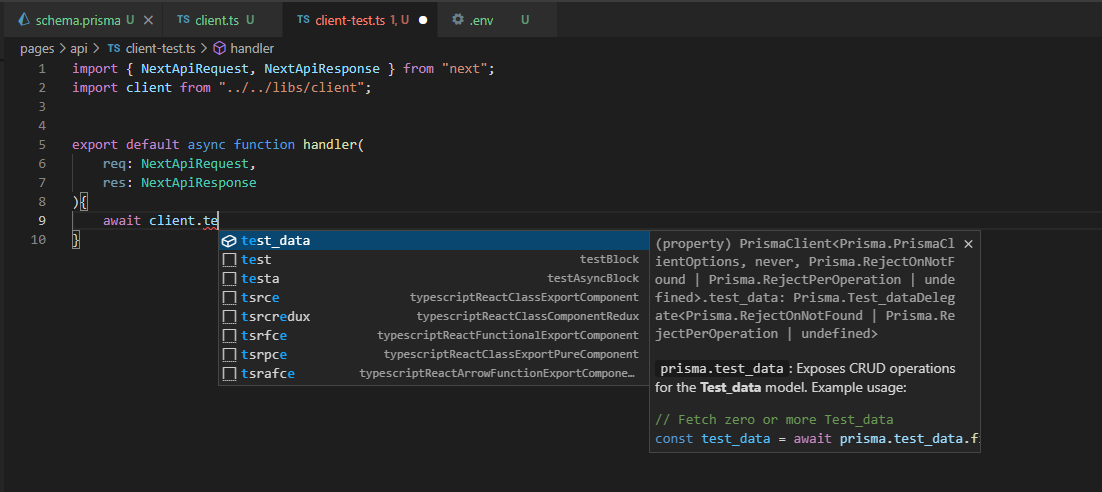Image resolution: width=1102 pixels, height=492 pixels.
Task: Click the Fetch zero or more comment
Action: coord(774,420)
